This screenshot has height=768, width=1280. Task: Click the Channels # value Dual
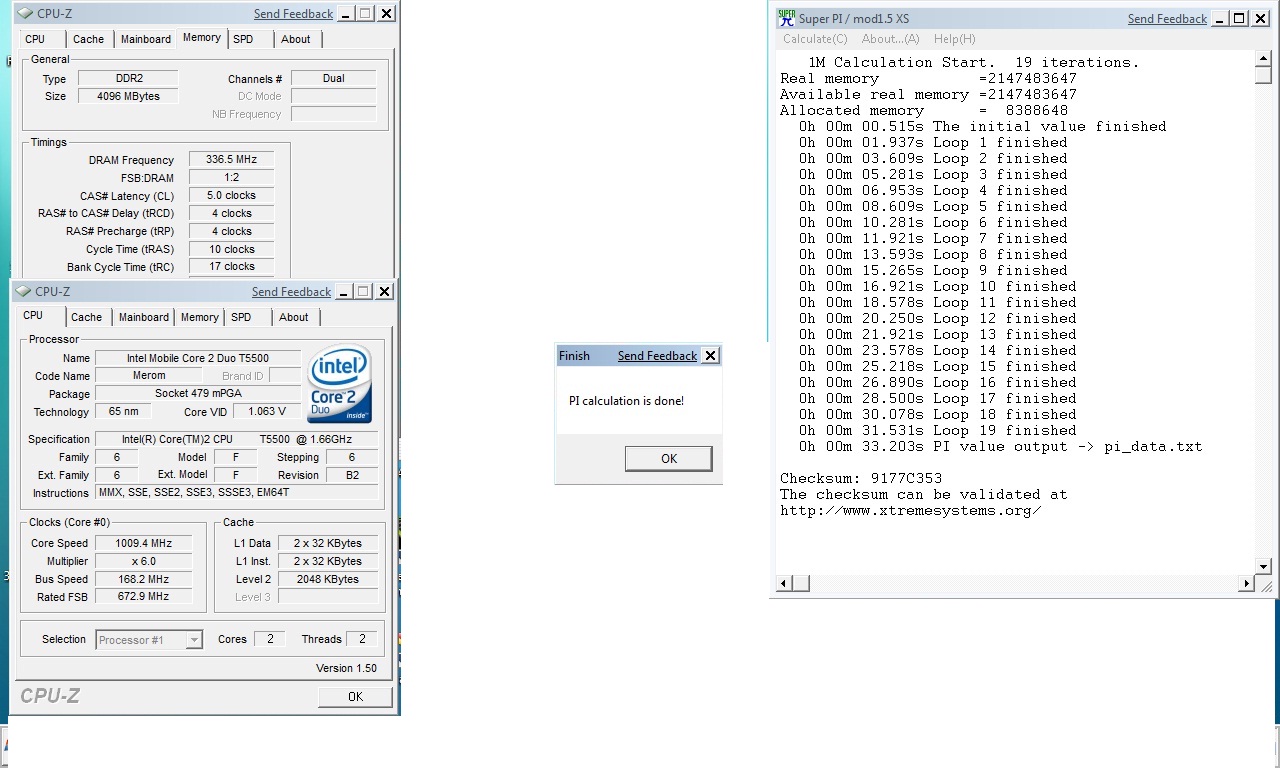click(334, 78)
